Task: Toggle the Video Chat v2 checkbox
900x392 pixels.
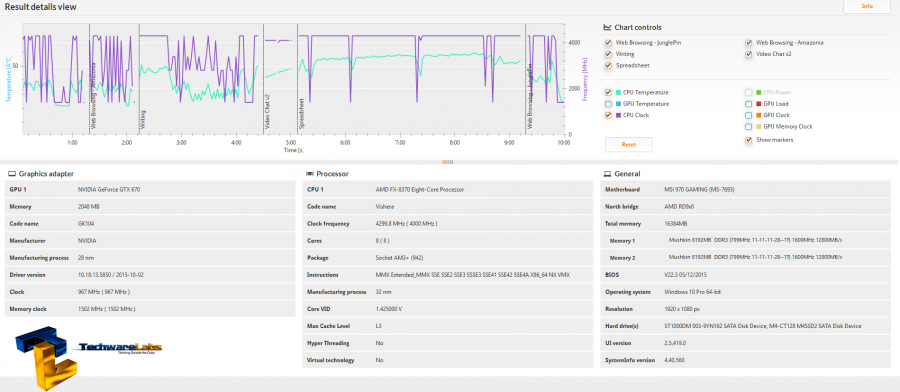Action: pos(748,54)
